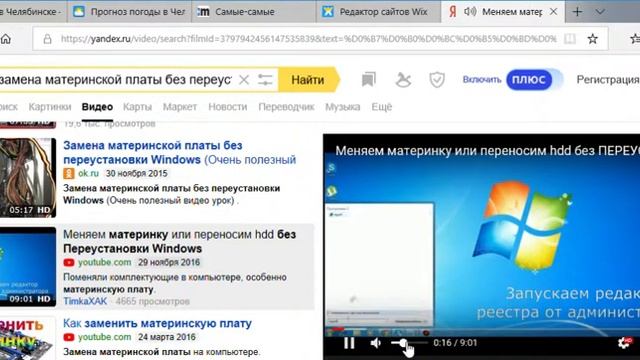
Task: Click the video title in the player
Action: [x=487, y=151]
